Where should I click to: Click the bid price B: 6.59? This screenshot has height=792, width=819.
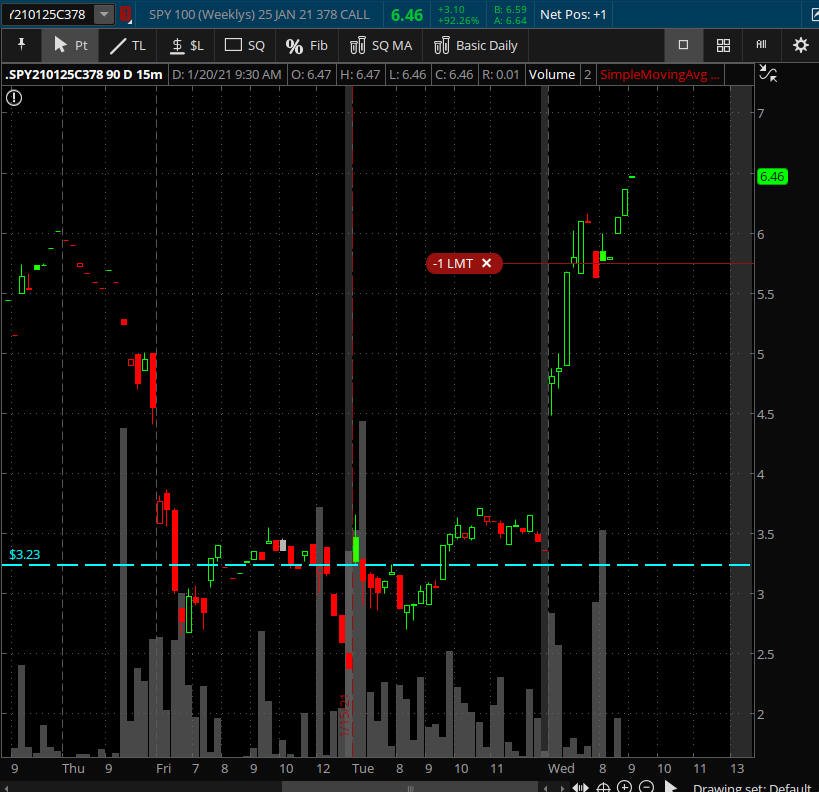(x=510, y=9)
